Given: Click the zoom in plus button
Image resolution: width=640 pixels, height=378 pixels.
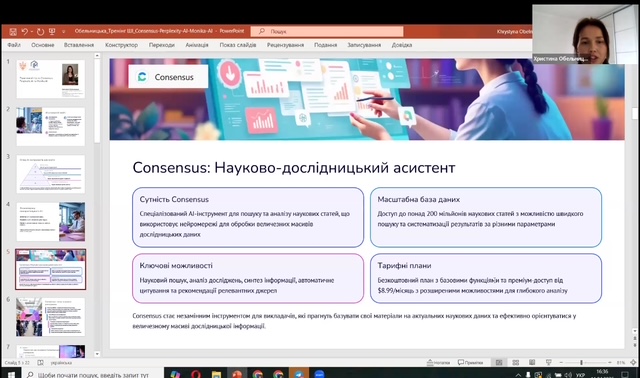Looking at the screenshot, I should pos(609,362).
